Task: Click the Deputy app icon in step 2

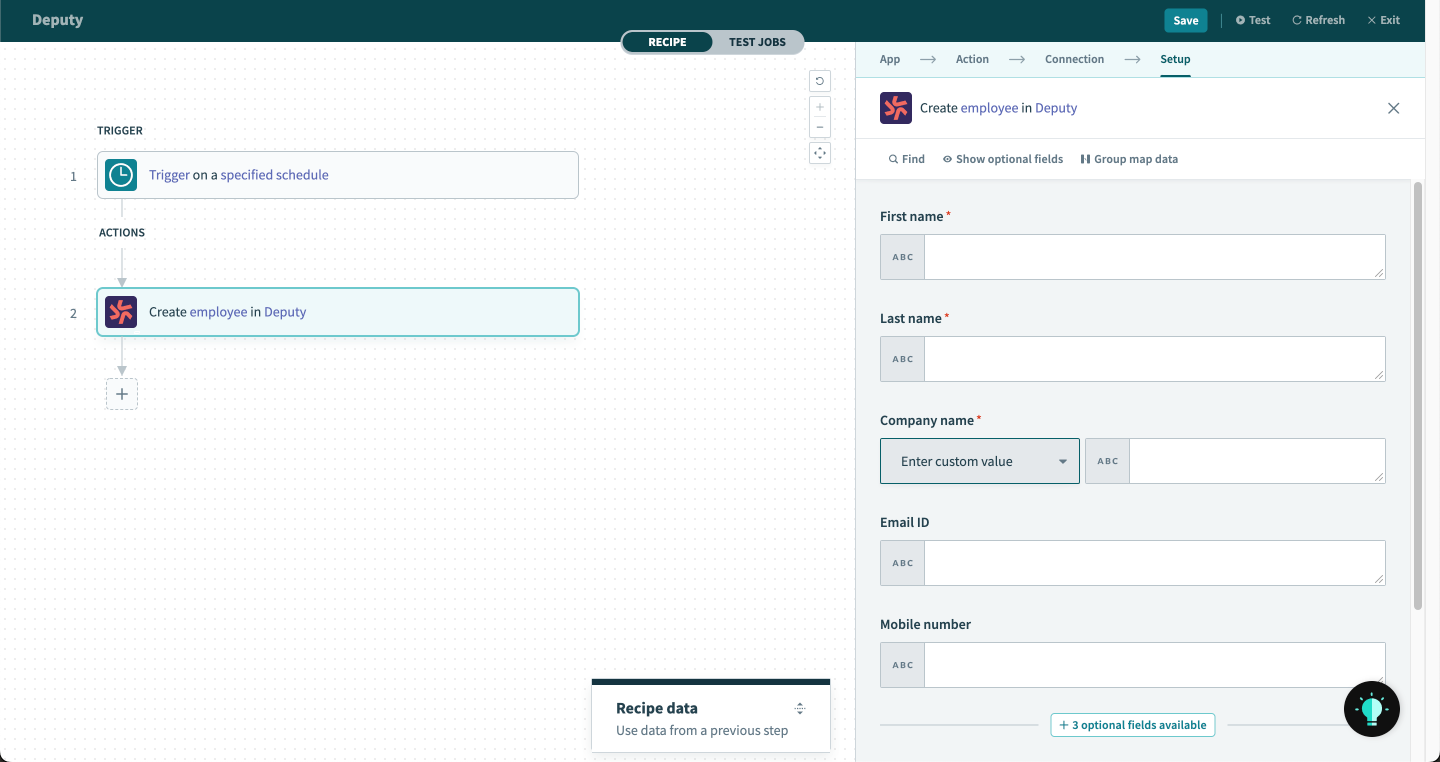Action: click(121, 312)
